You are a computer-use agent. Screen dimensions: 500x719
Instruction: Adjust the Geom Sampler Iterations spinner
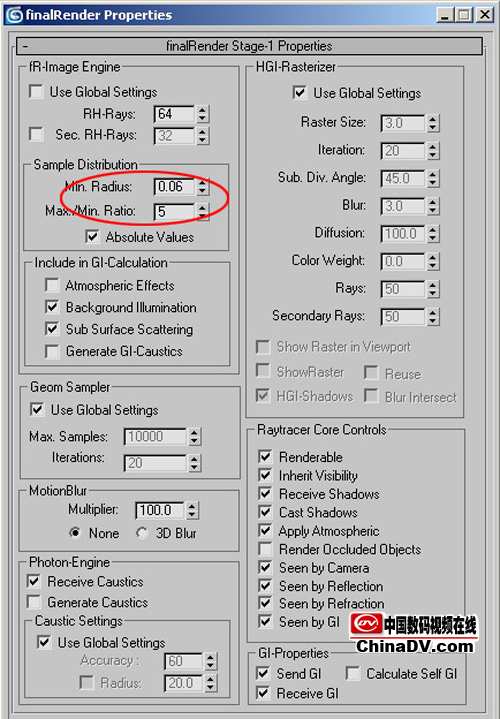pyautogui.click(x=194, y=463)
